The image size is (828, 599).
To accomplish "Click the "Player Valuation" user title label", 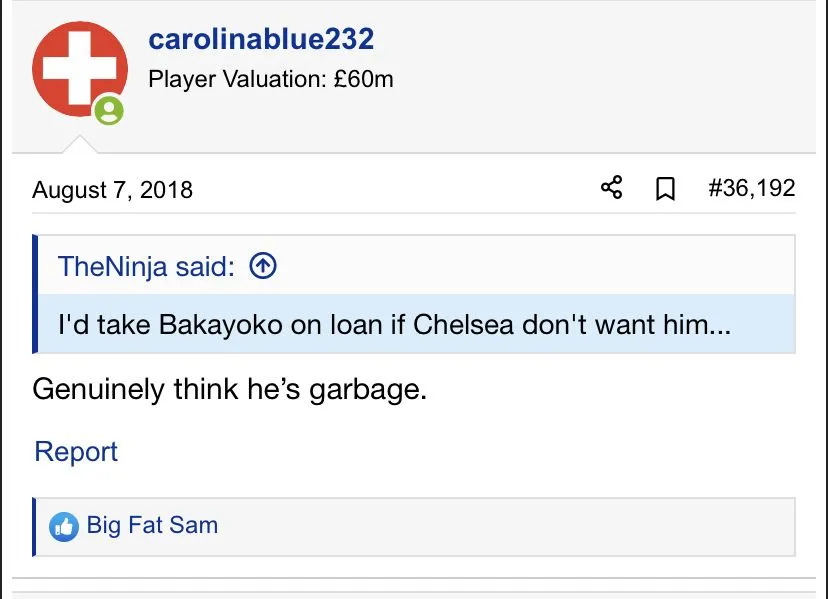I will tap(236, 79).
